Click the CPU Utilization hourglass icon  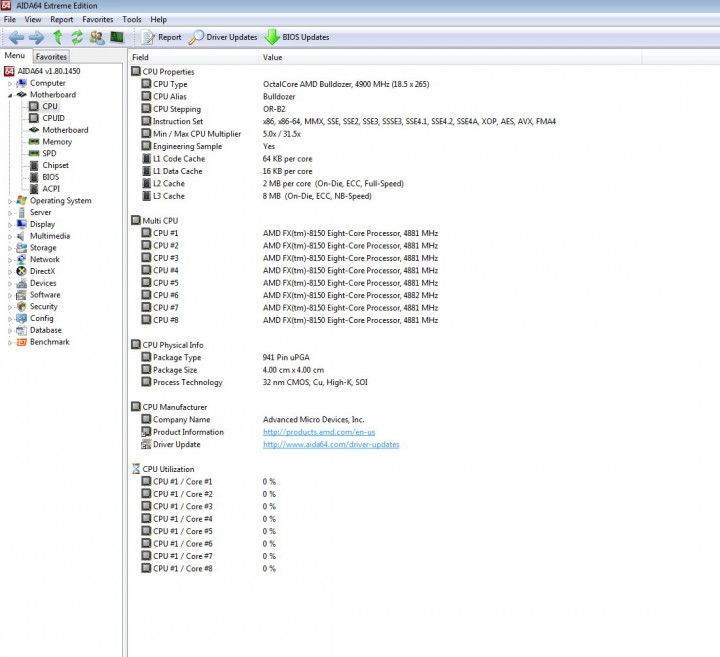pos(136,469)
